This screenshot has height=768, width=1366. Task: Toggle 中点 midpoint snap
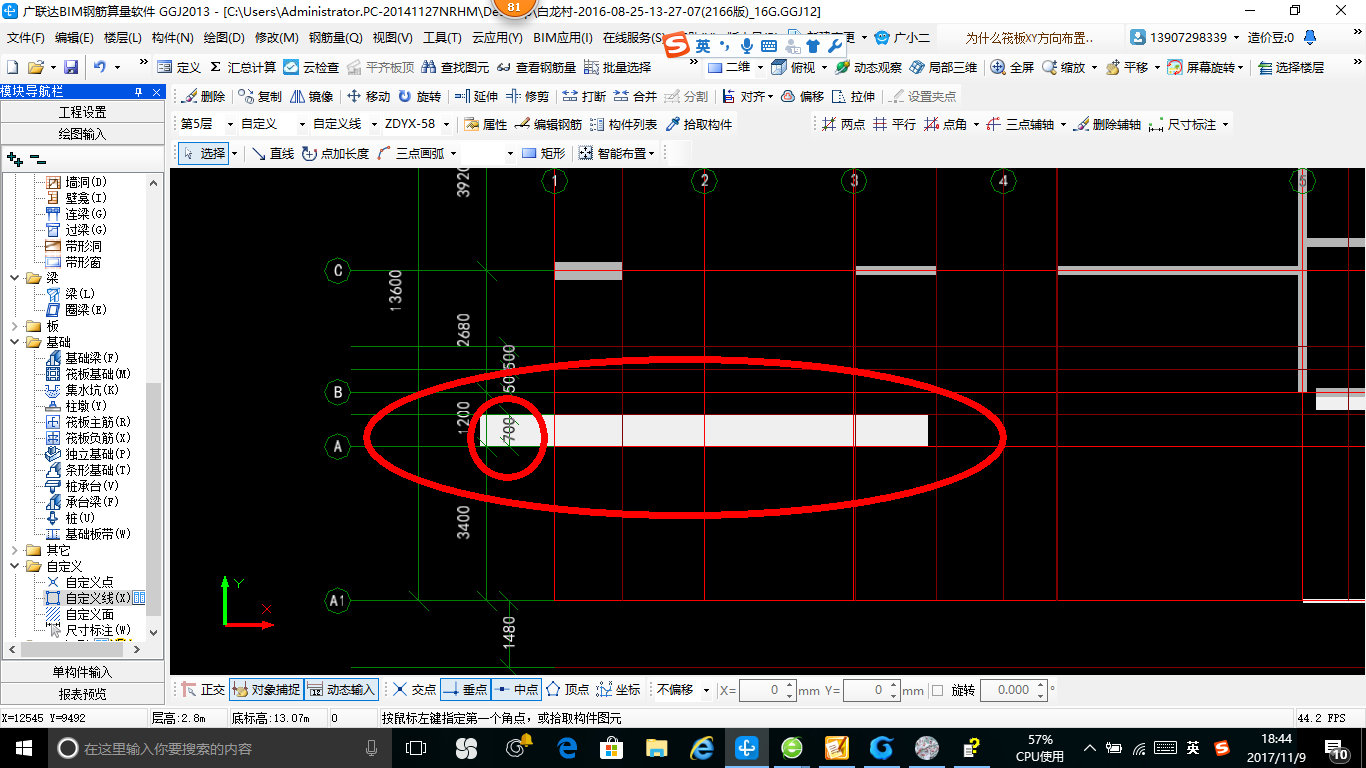point(516,690)
